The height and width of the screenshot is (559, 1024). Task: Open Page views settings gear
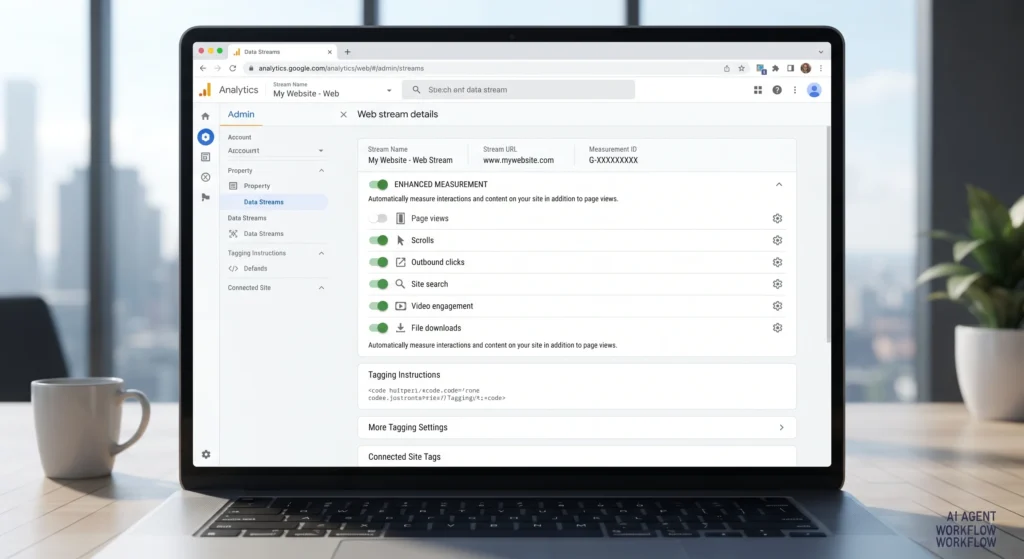click(777, 218)
